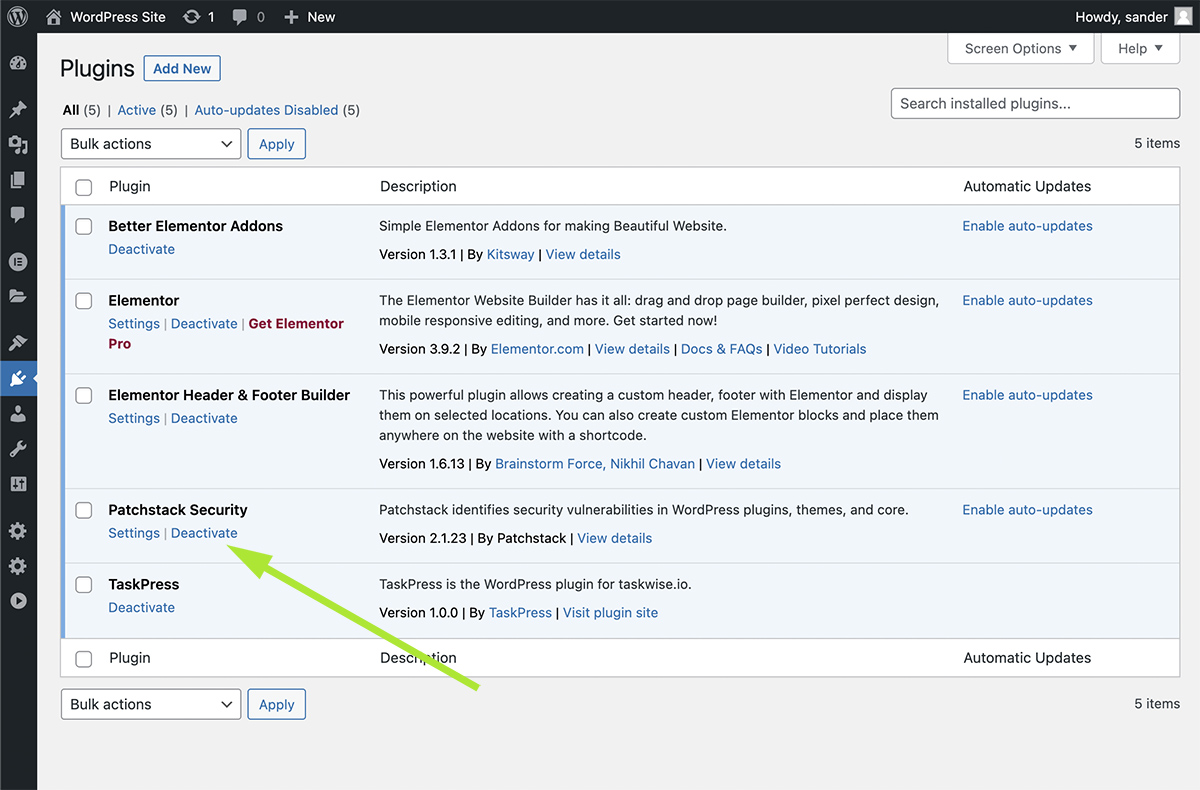Tick the checkbox for the Elementor plugin

(x=84, y=302)
